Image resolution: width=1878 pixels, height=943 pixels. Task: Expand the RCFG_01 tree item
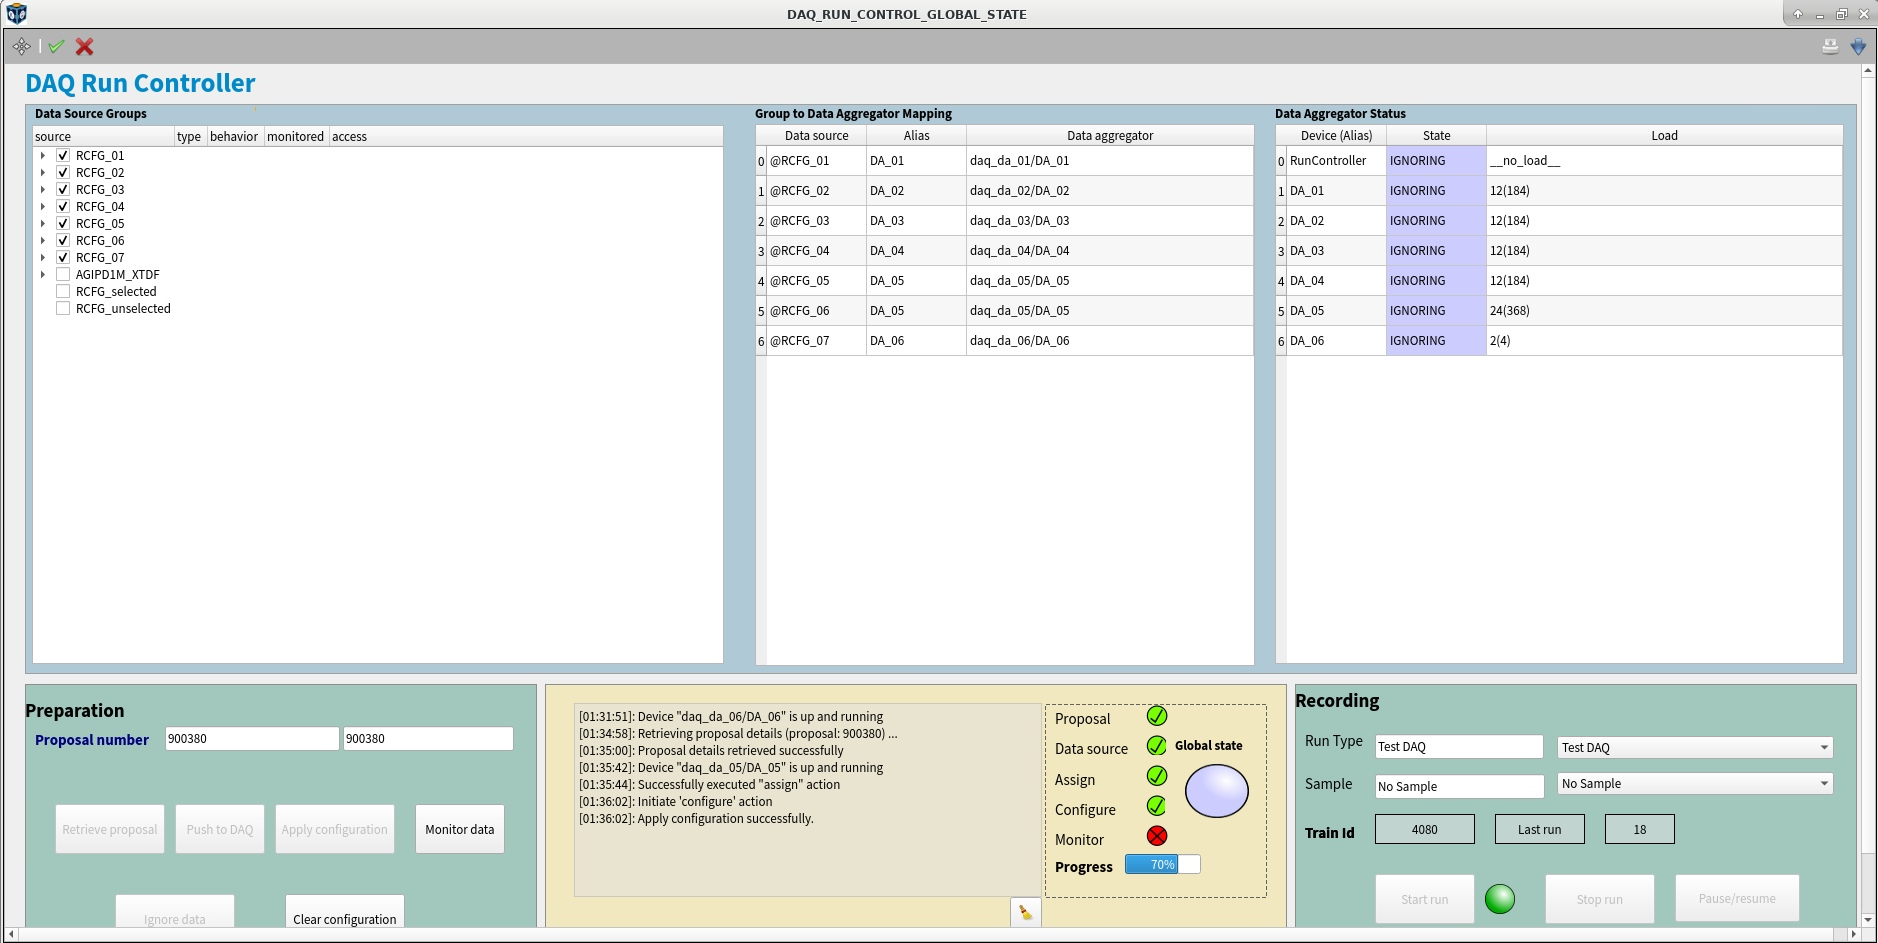tap(42, 155)
